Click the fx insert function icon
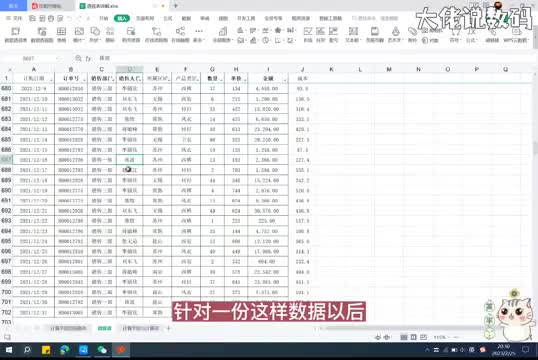The height and width of the screenshot is (360, 538). pyautogui.click(x=89, y=58)
